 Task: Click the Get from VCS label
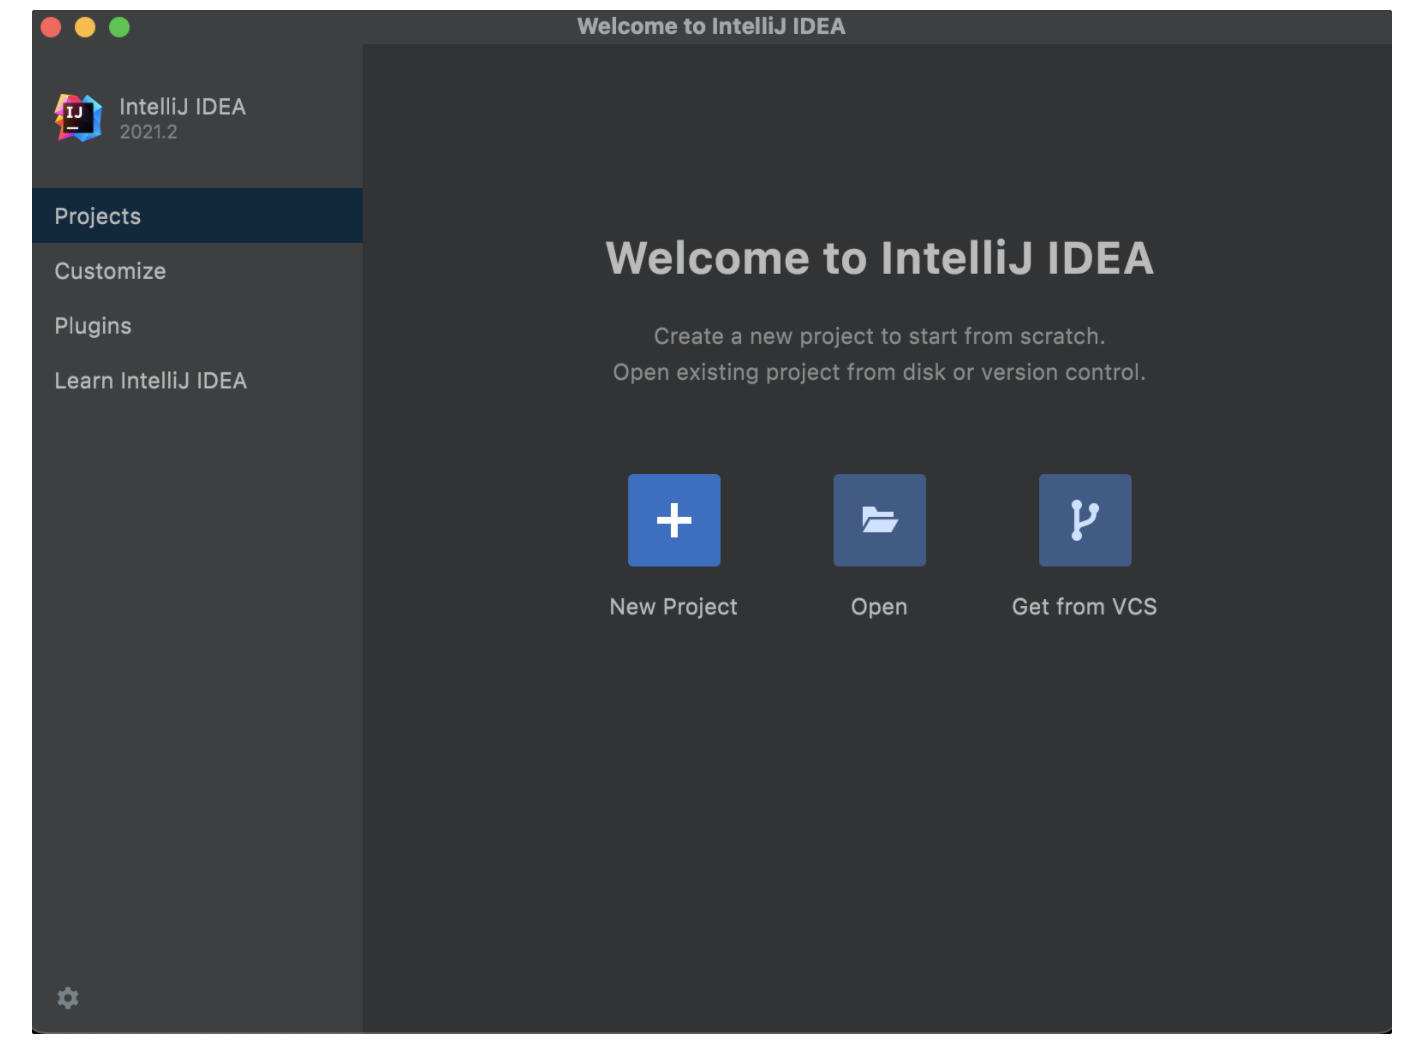[1085, 607]
